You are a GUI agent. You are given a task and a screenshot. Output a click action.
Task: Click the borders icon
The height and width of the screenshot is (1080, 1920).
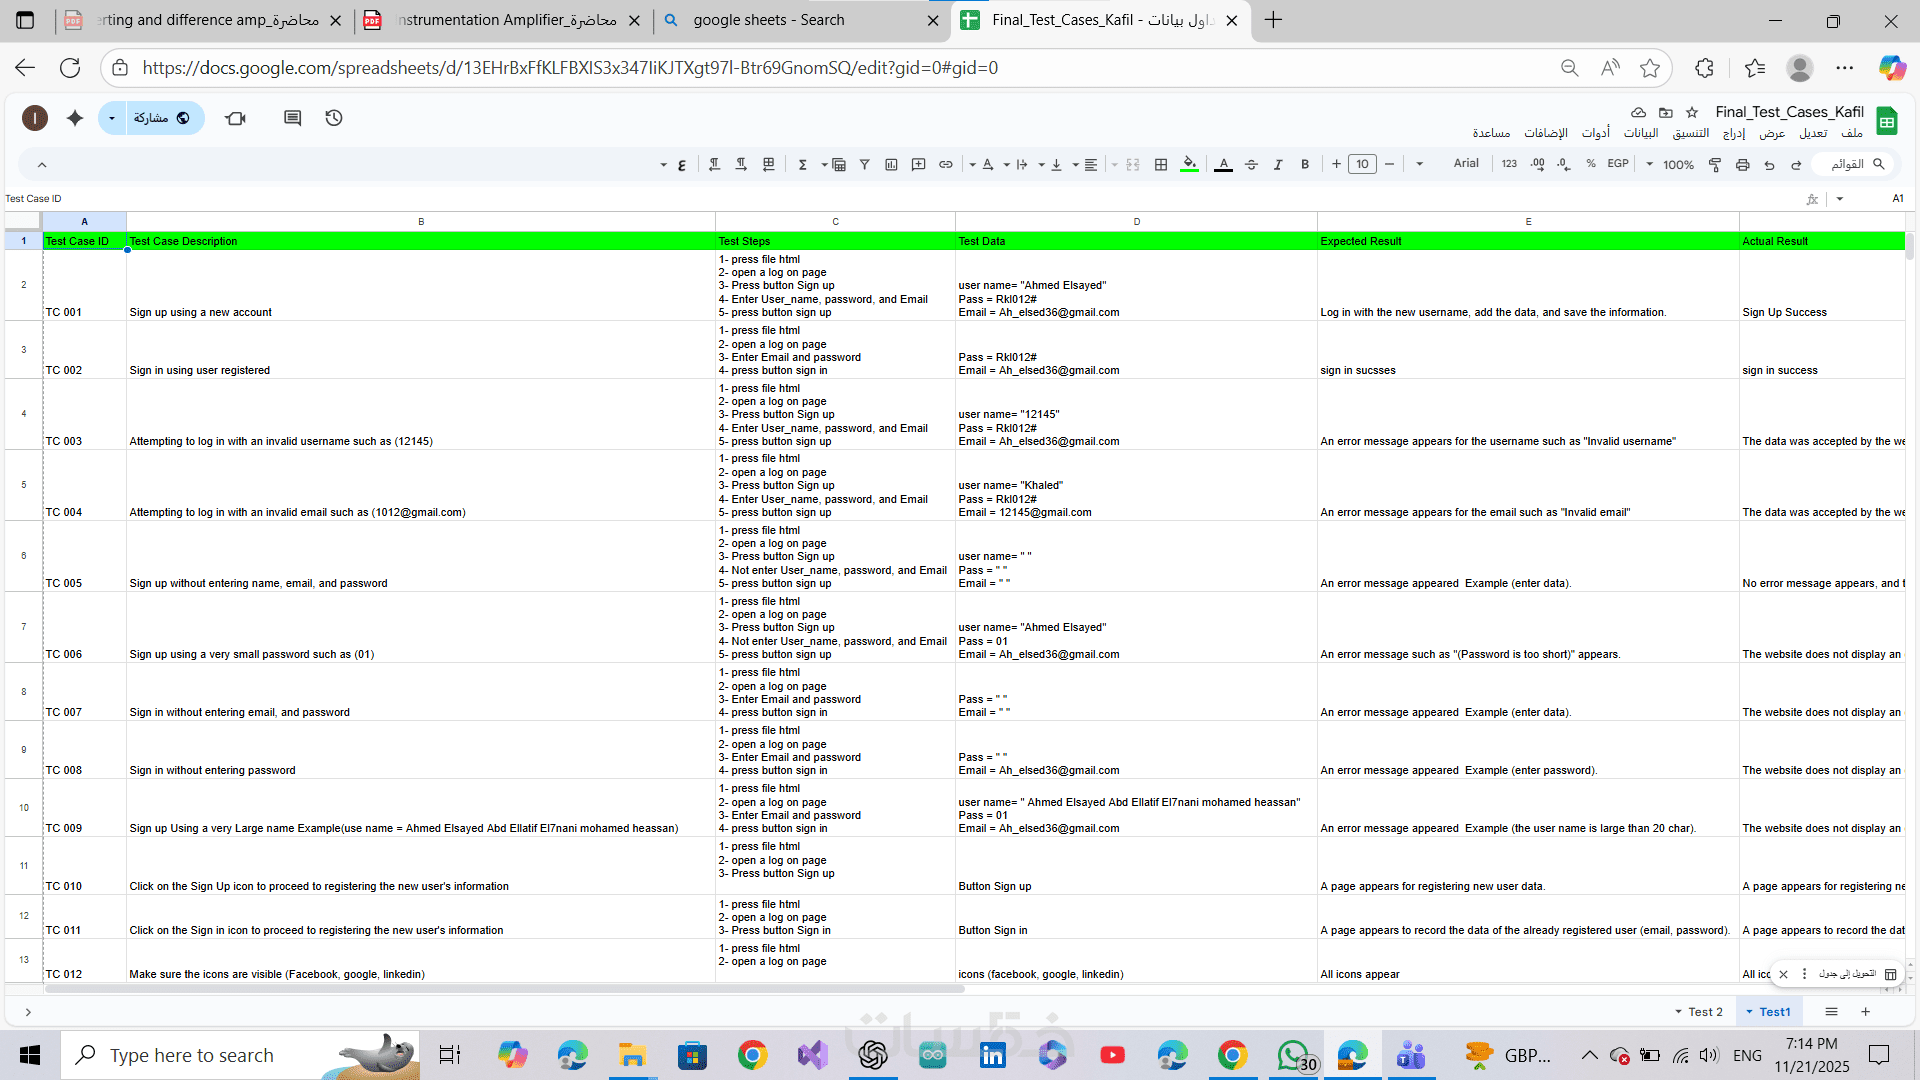pyautogui.click(x=1161, y=164)
